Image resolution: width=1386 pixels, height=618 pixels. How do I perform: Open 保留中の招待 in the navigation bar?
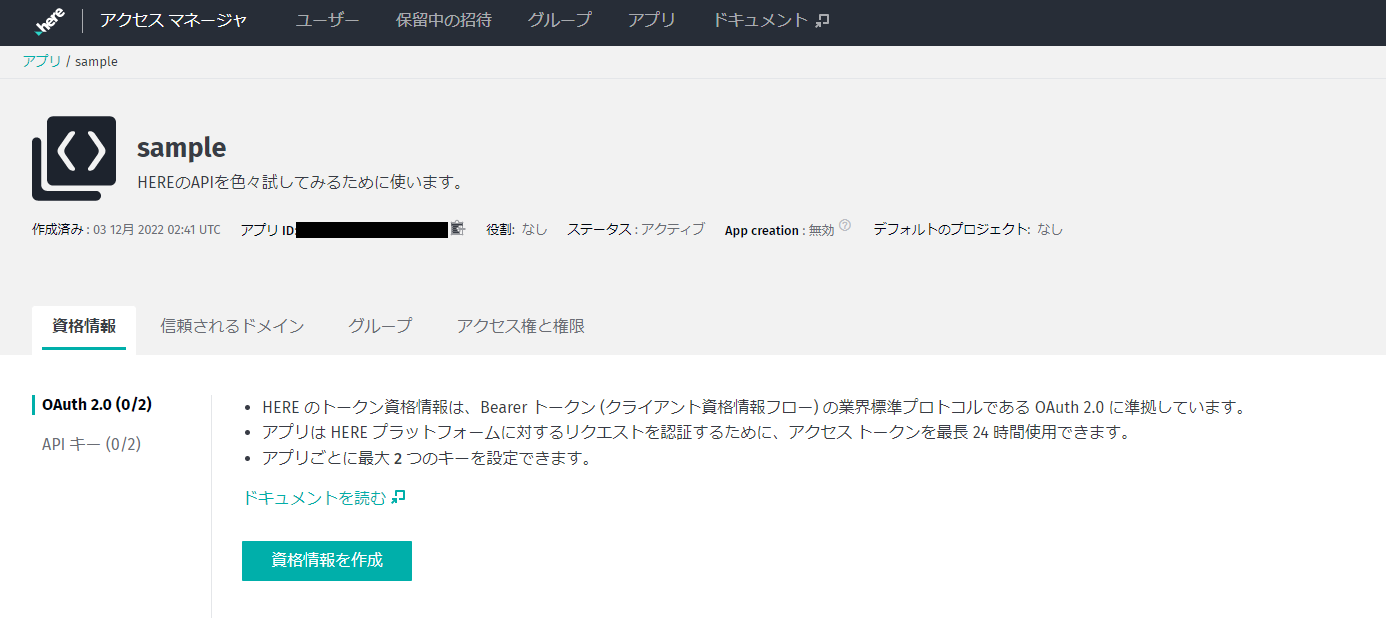point(444,19)
